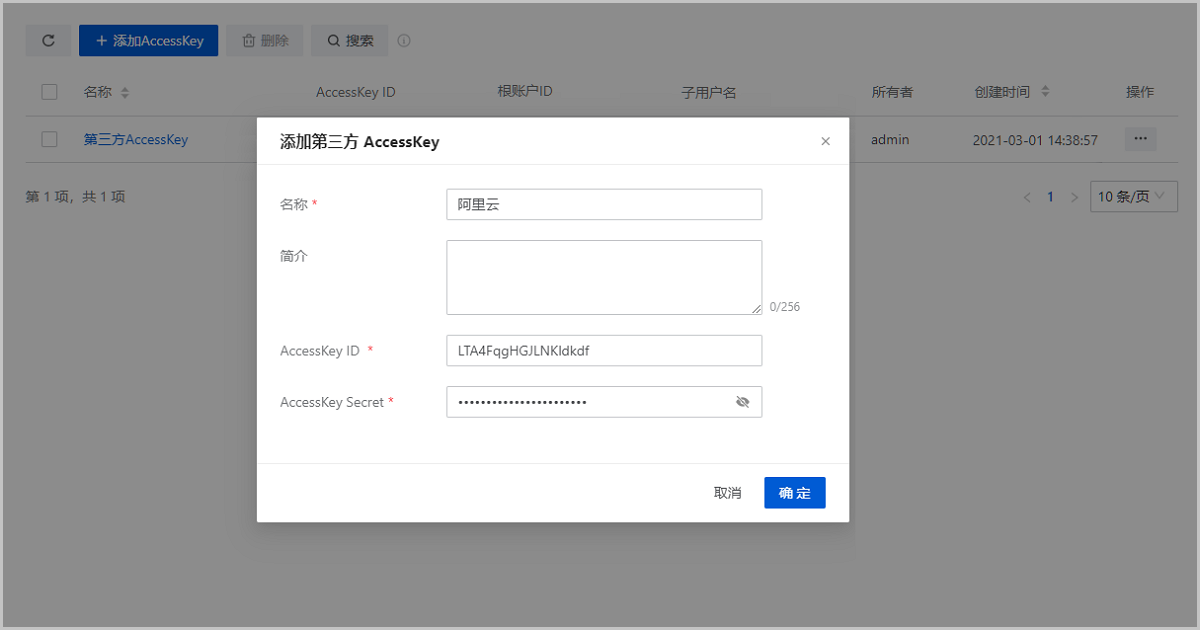Check the checkbox for the 第三方AccessKey row

point(49,139)
